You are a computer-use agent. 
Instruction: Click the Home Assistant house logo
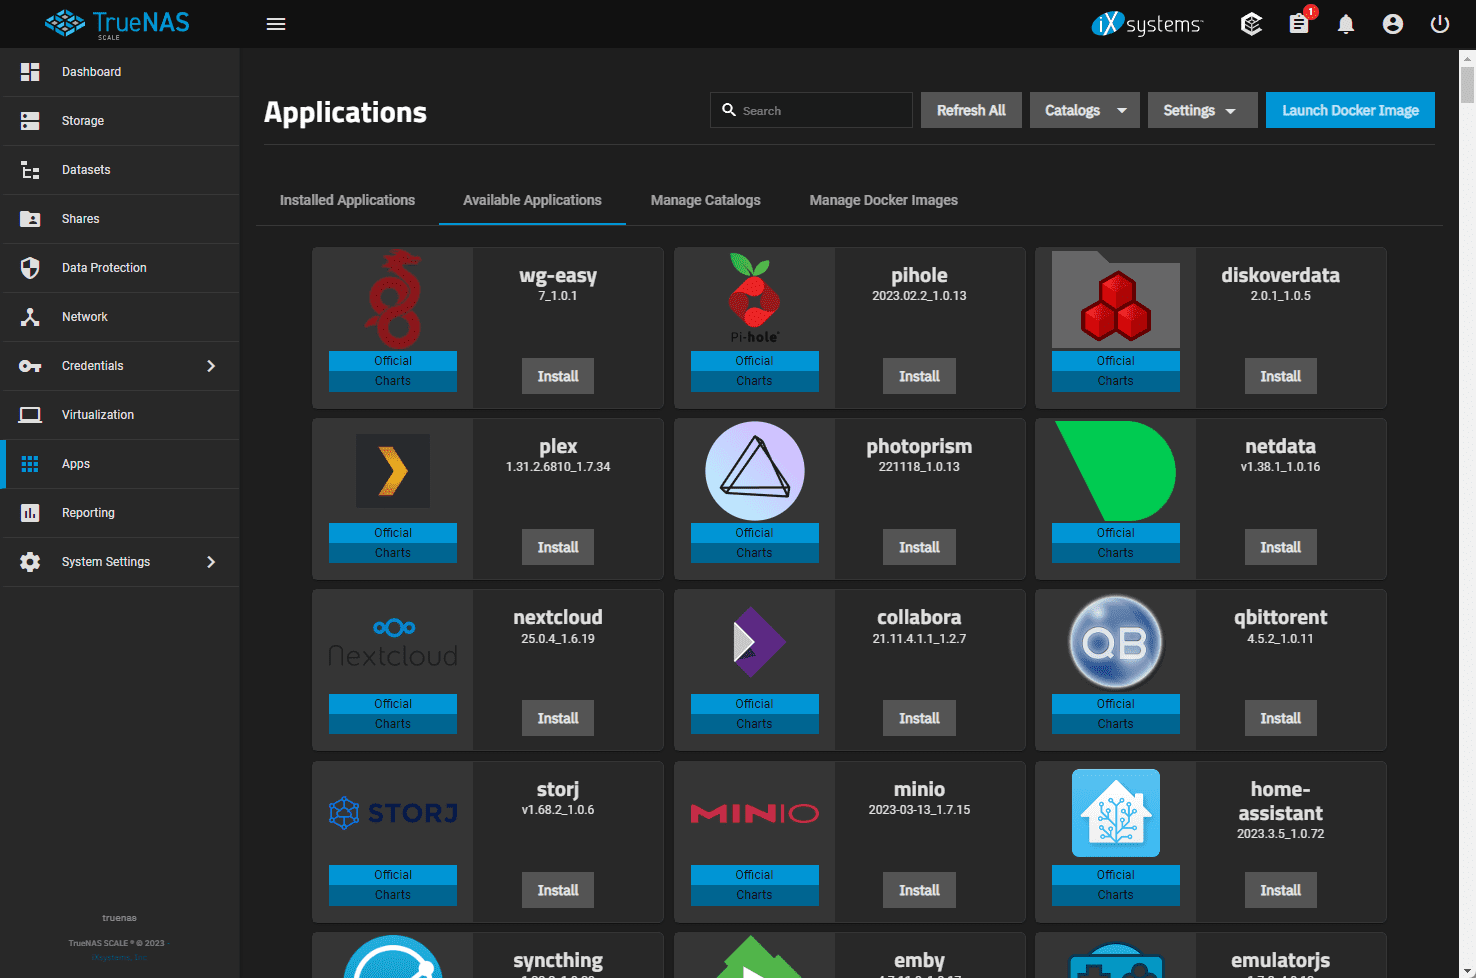(x=1116, y=813)
